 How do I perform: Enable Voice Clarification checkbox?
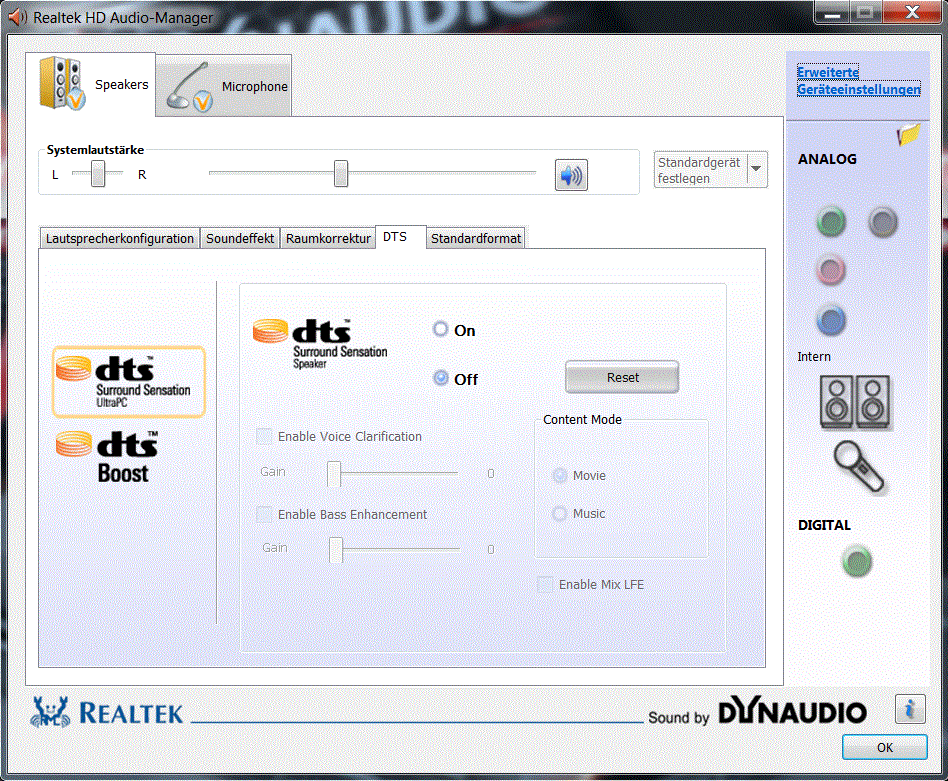[265, 436]
